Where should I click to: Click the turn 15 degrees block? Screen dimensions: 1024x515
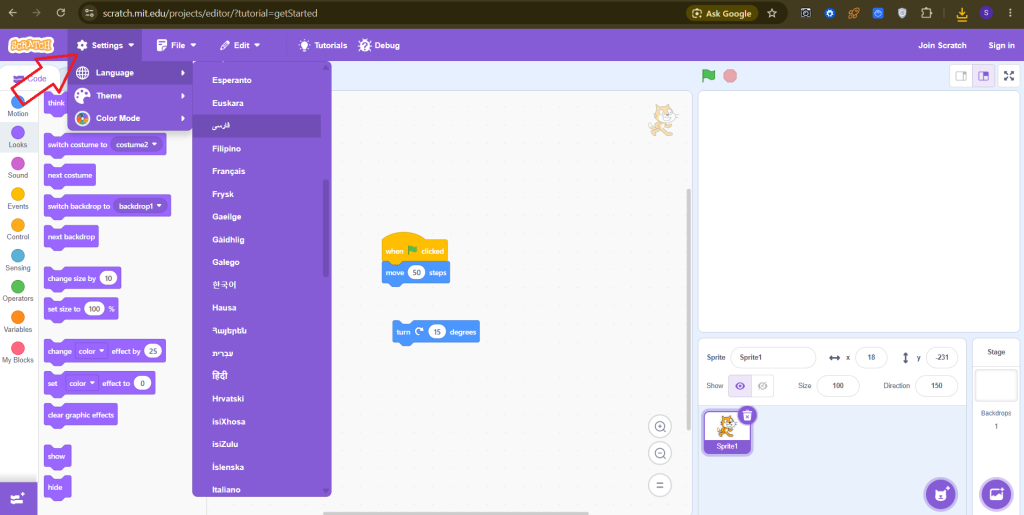coord(436,332)
